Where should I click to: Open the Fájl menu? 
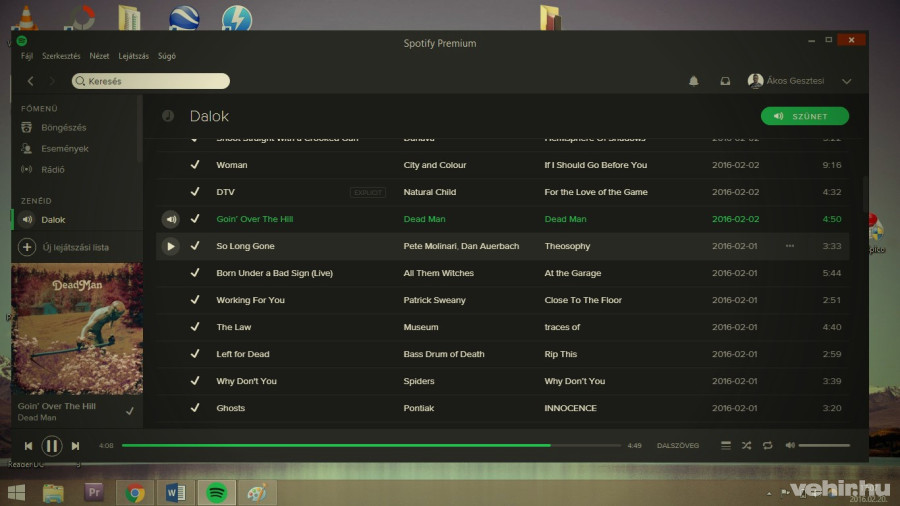pyautogui.click(x=27, y=56)
